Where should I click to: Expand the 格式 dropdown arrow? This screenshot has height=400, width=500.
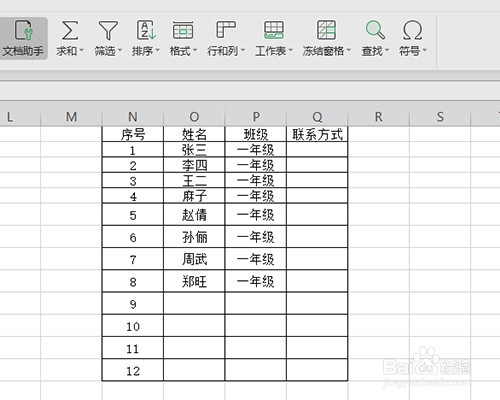[x=195, y=51]
